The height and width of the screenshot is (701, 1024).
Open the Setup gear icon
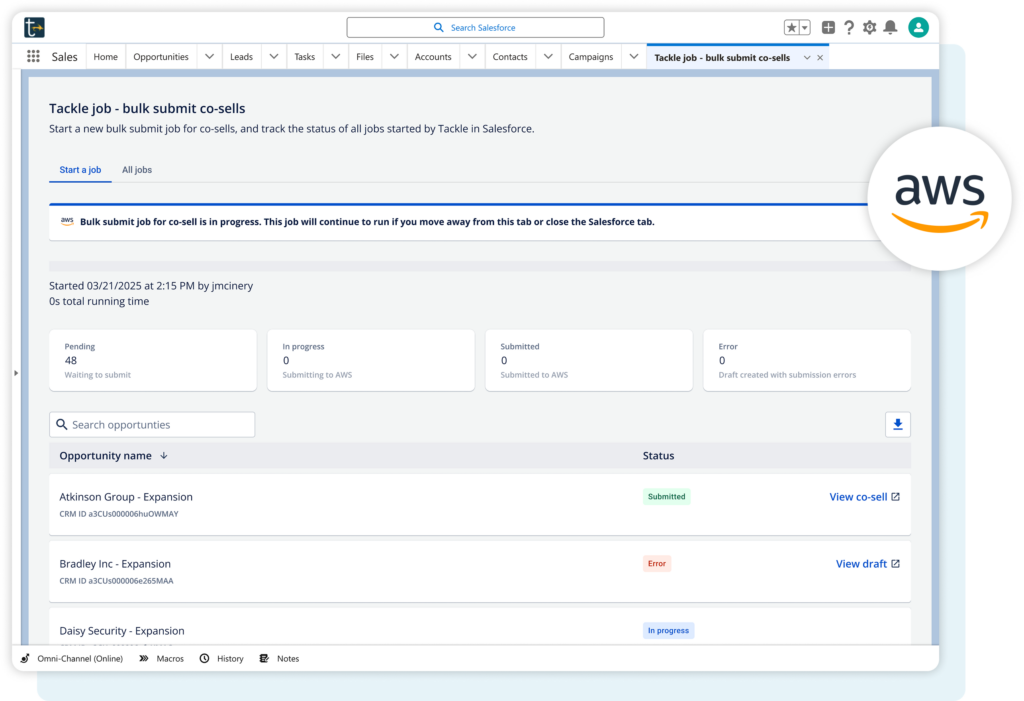click(869, 27)
